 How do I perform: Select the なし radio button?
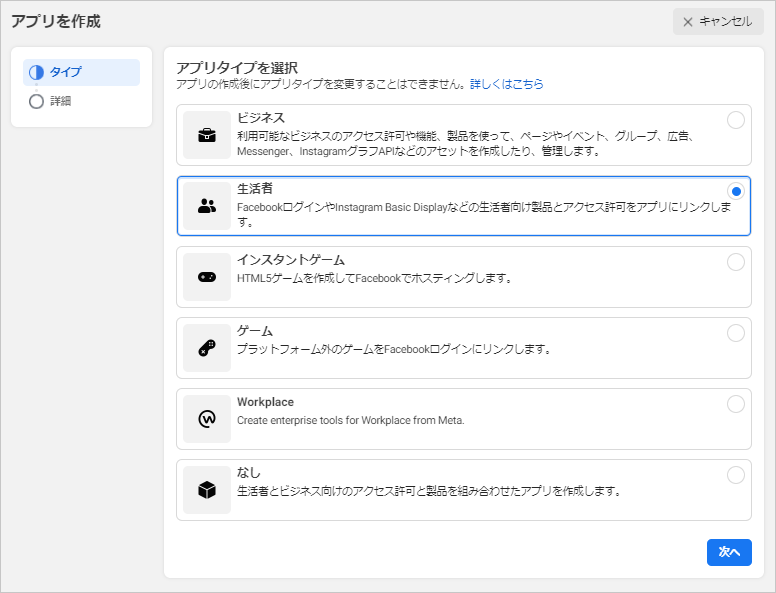click(736, 475)
